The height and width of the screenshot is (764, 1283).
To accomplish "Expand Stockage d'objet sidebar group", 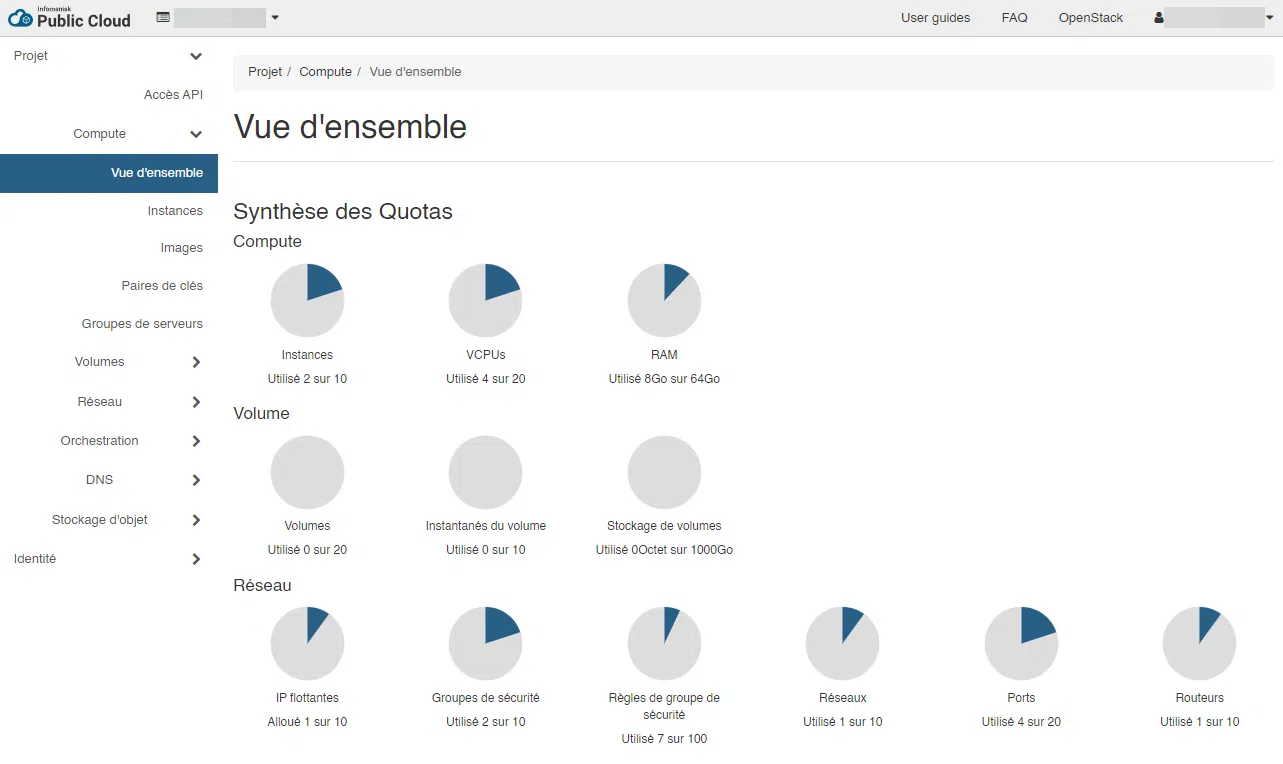I will 109,520.
